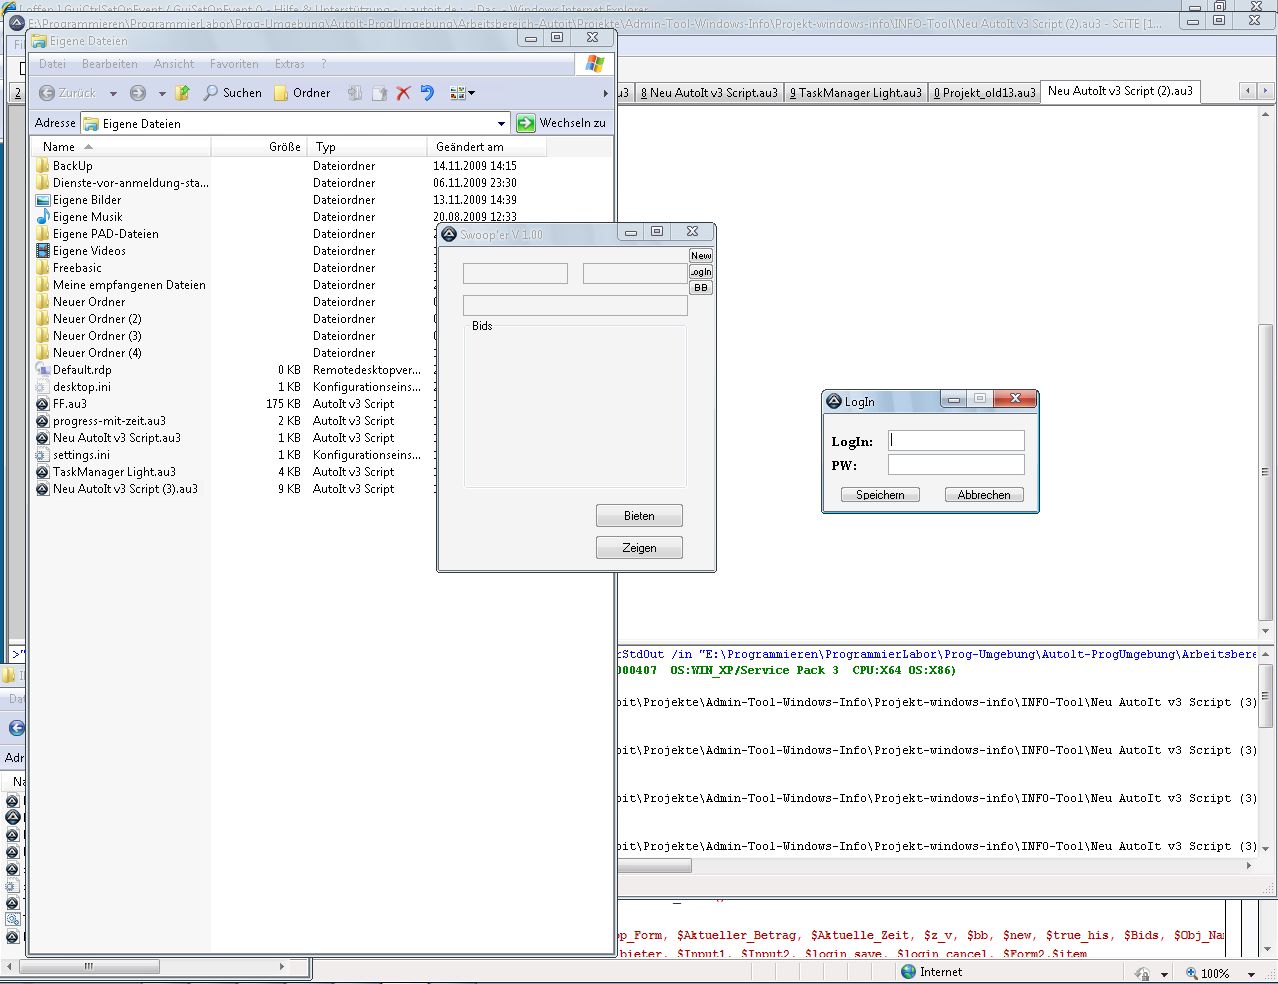
Task: Toggle the Ordner folders pane button
Action: point(302,93)
